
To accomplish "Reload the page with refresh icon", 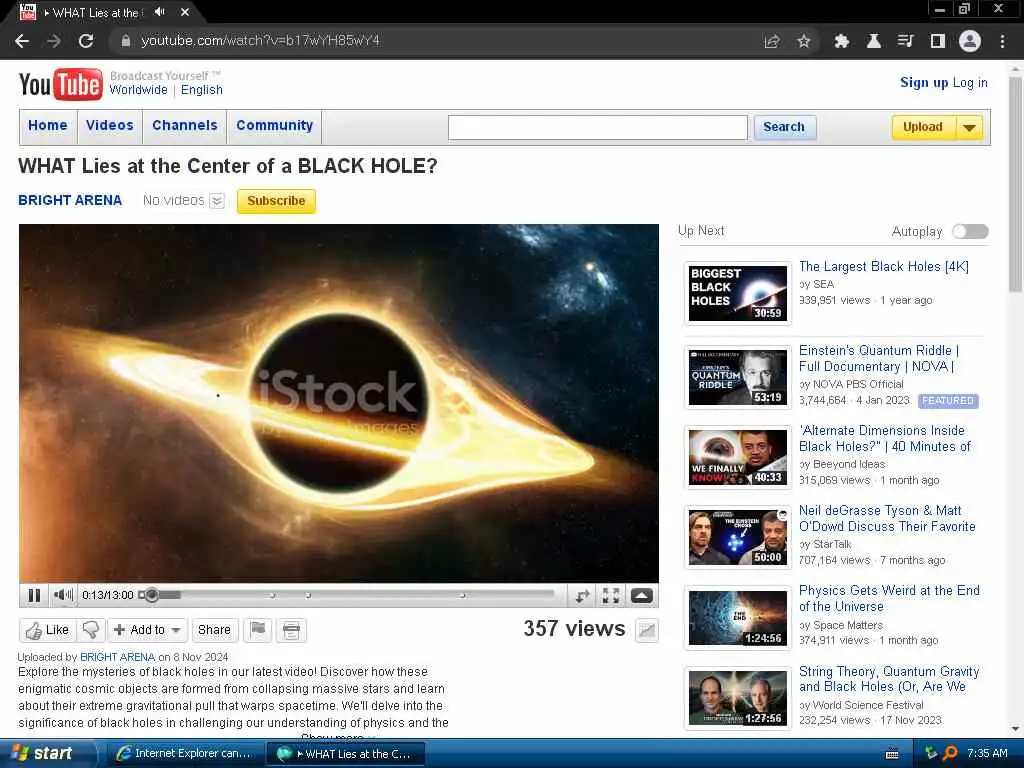I will [86, 41].
